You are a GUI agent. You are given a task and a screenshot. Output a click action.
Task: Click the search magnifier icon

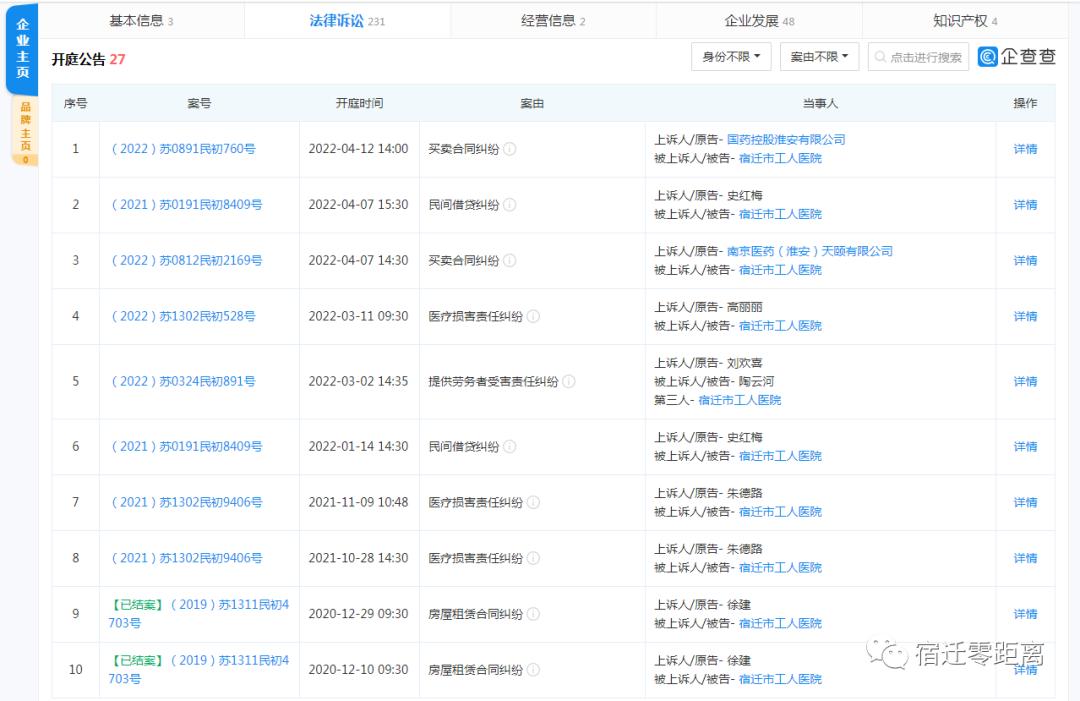click(x=881, y=58)
